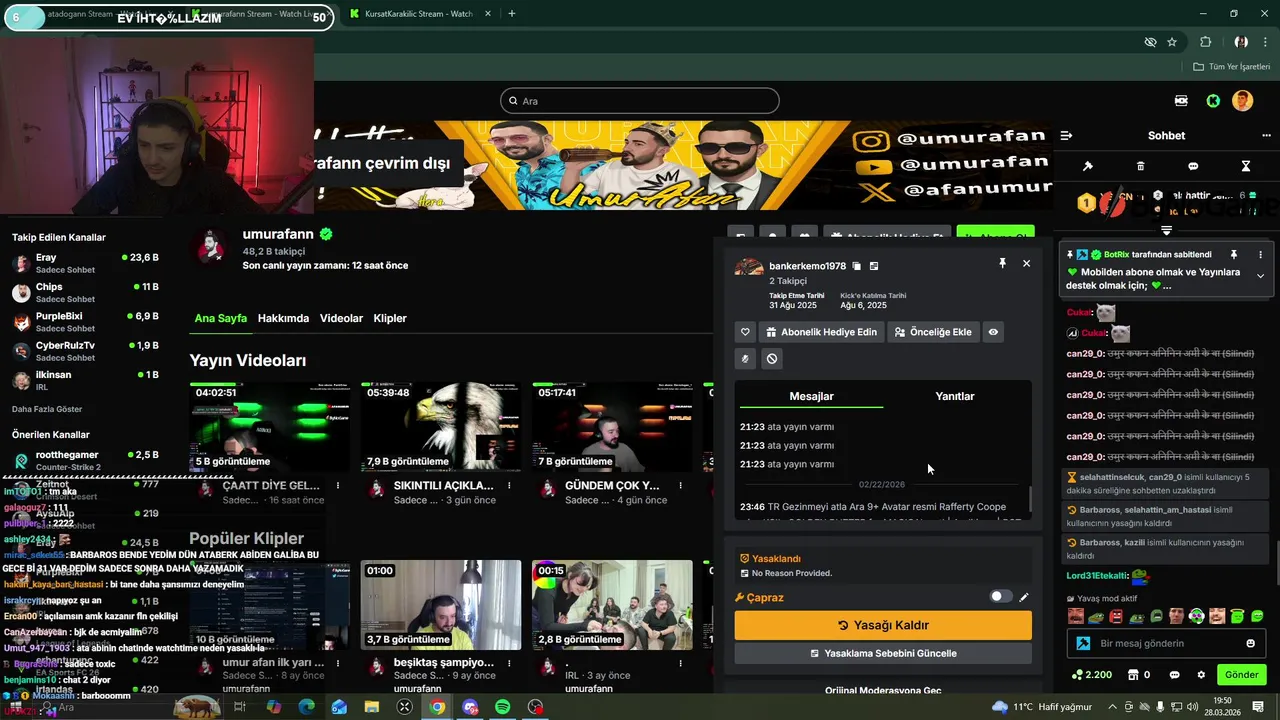Click the green Gönder send button

click(1241, 675)
